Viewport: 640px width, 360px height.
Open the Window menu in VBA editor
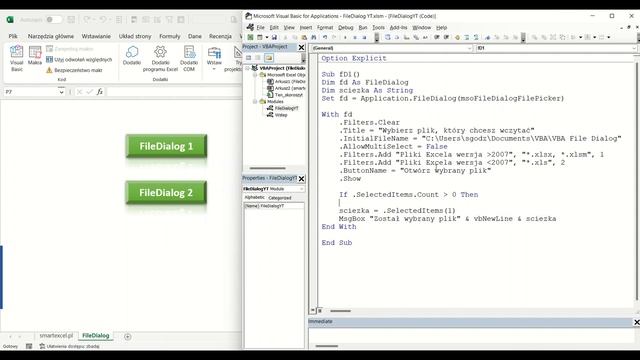422,28
